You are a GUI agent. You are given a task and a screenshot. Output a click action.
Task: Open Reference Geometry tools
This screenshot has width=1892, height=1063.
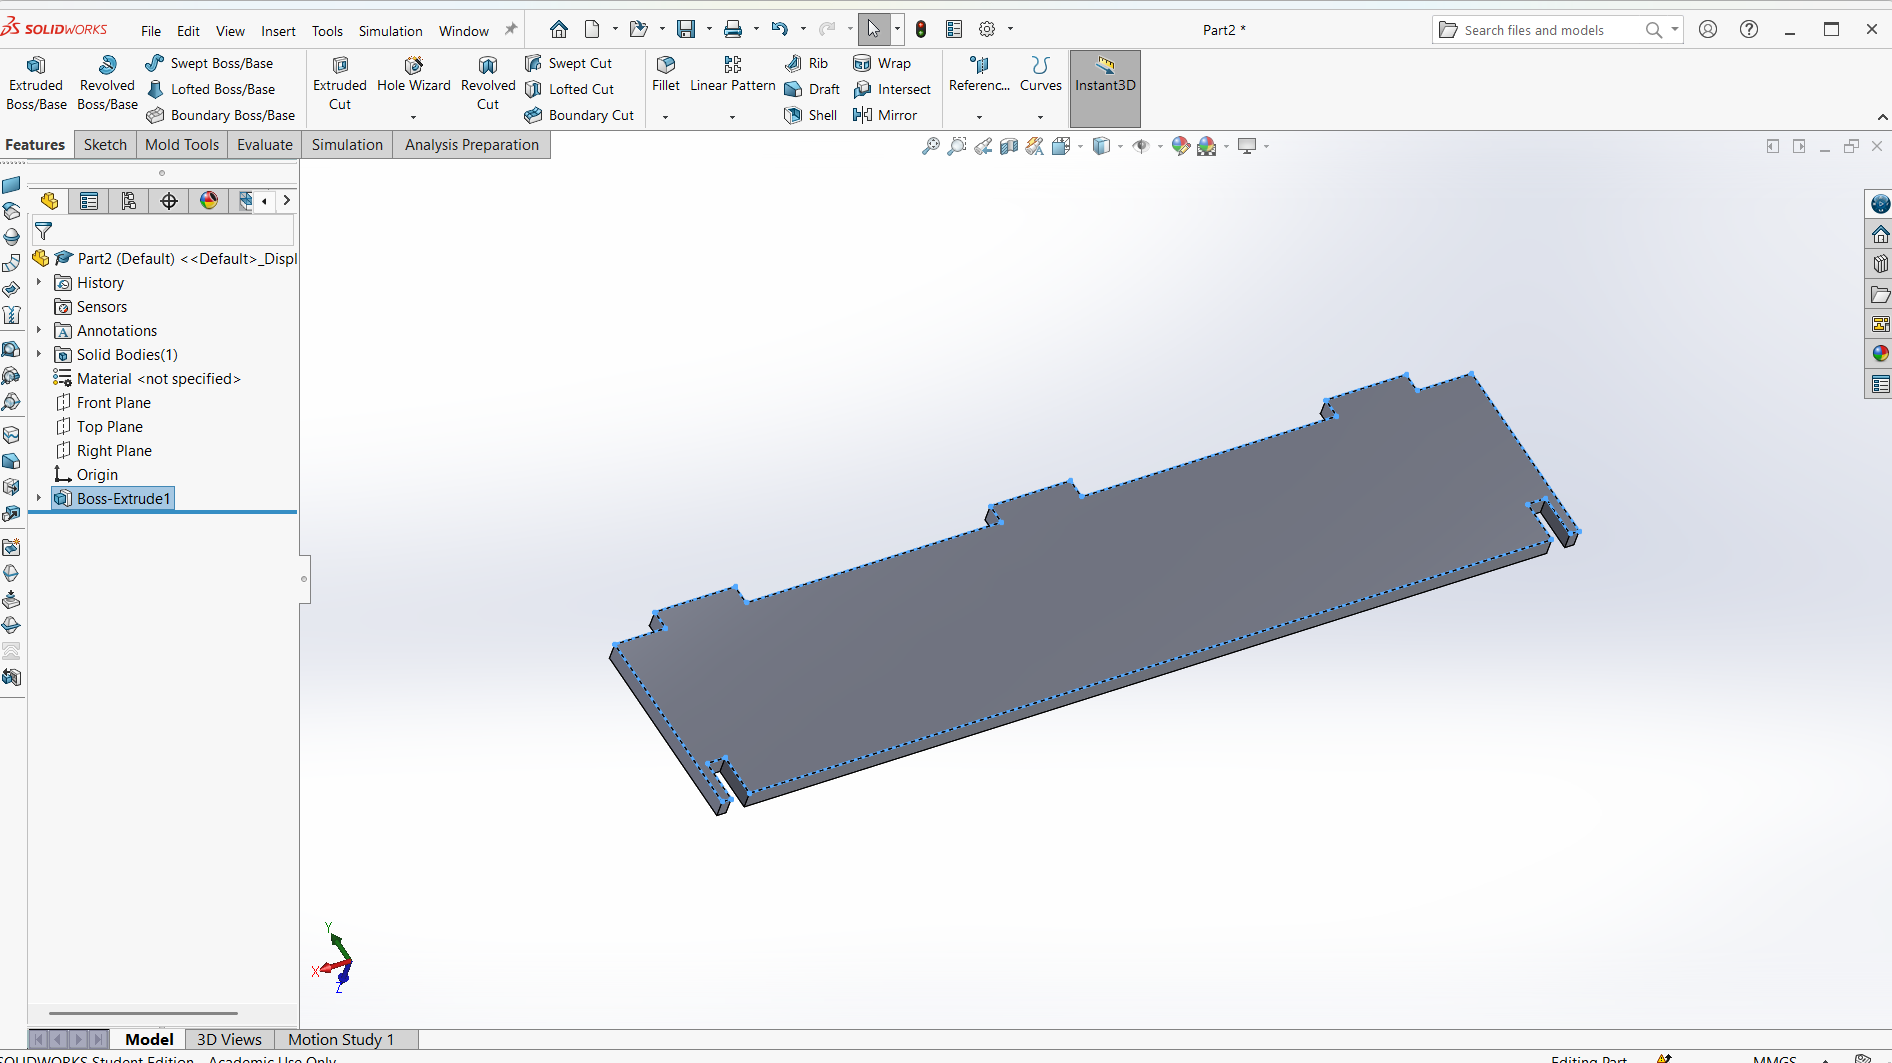click(979, 75)
